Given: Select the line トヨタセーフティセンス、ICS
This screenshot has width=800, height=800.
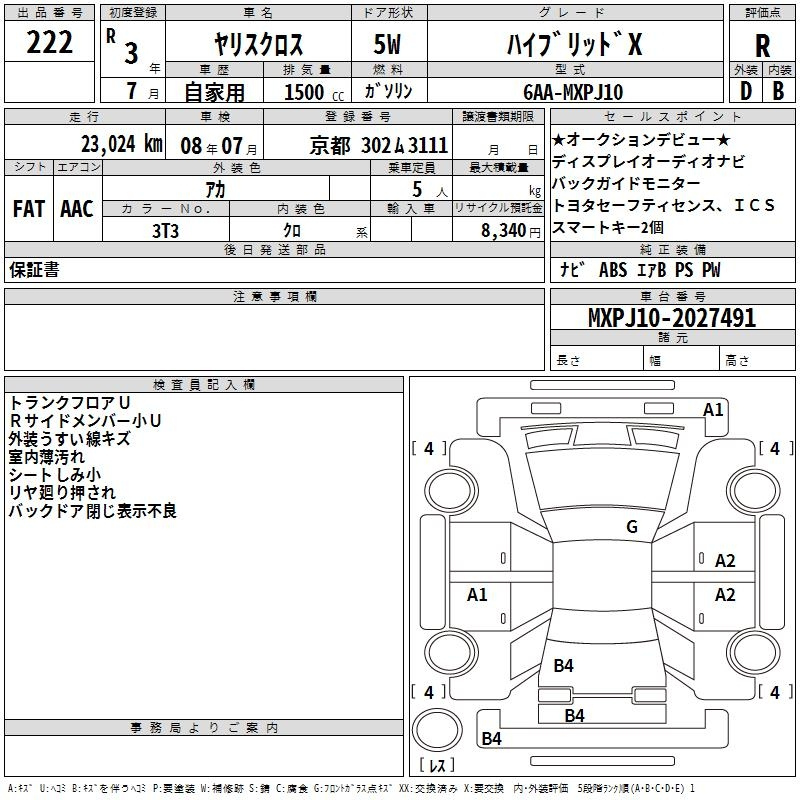Looking at the screenshot, I should click(x=664, y=205).
